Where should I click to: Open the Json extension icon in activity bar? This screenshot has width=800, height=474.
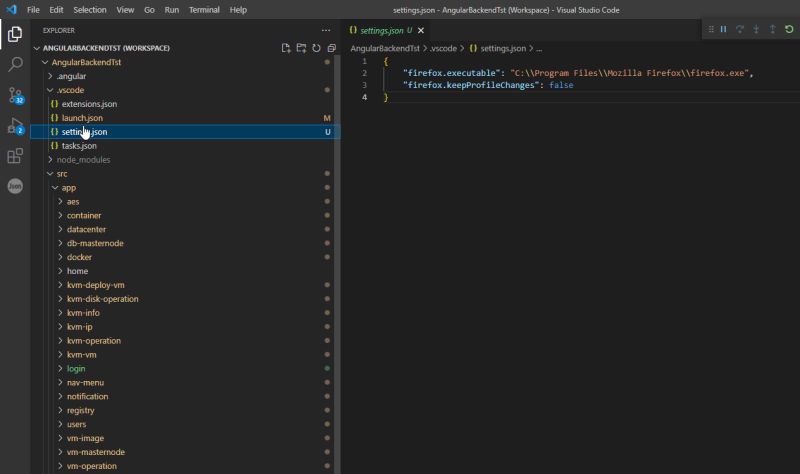pos(15,186)
